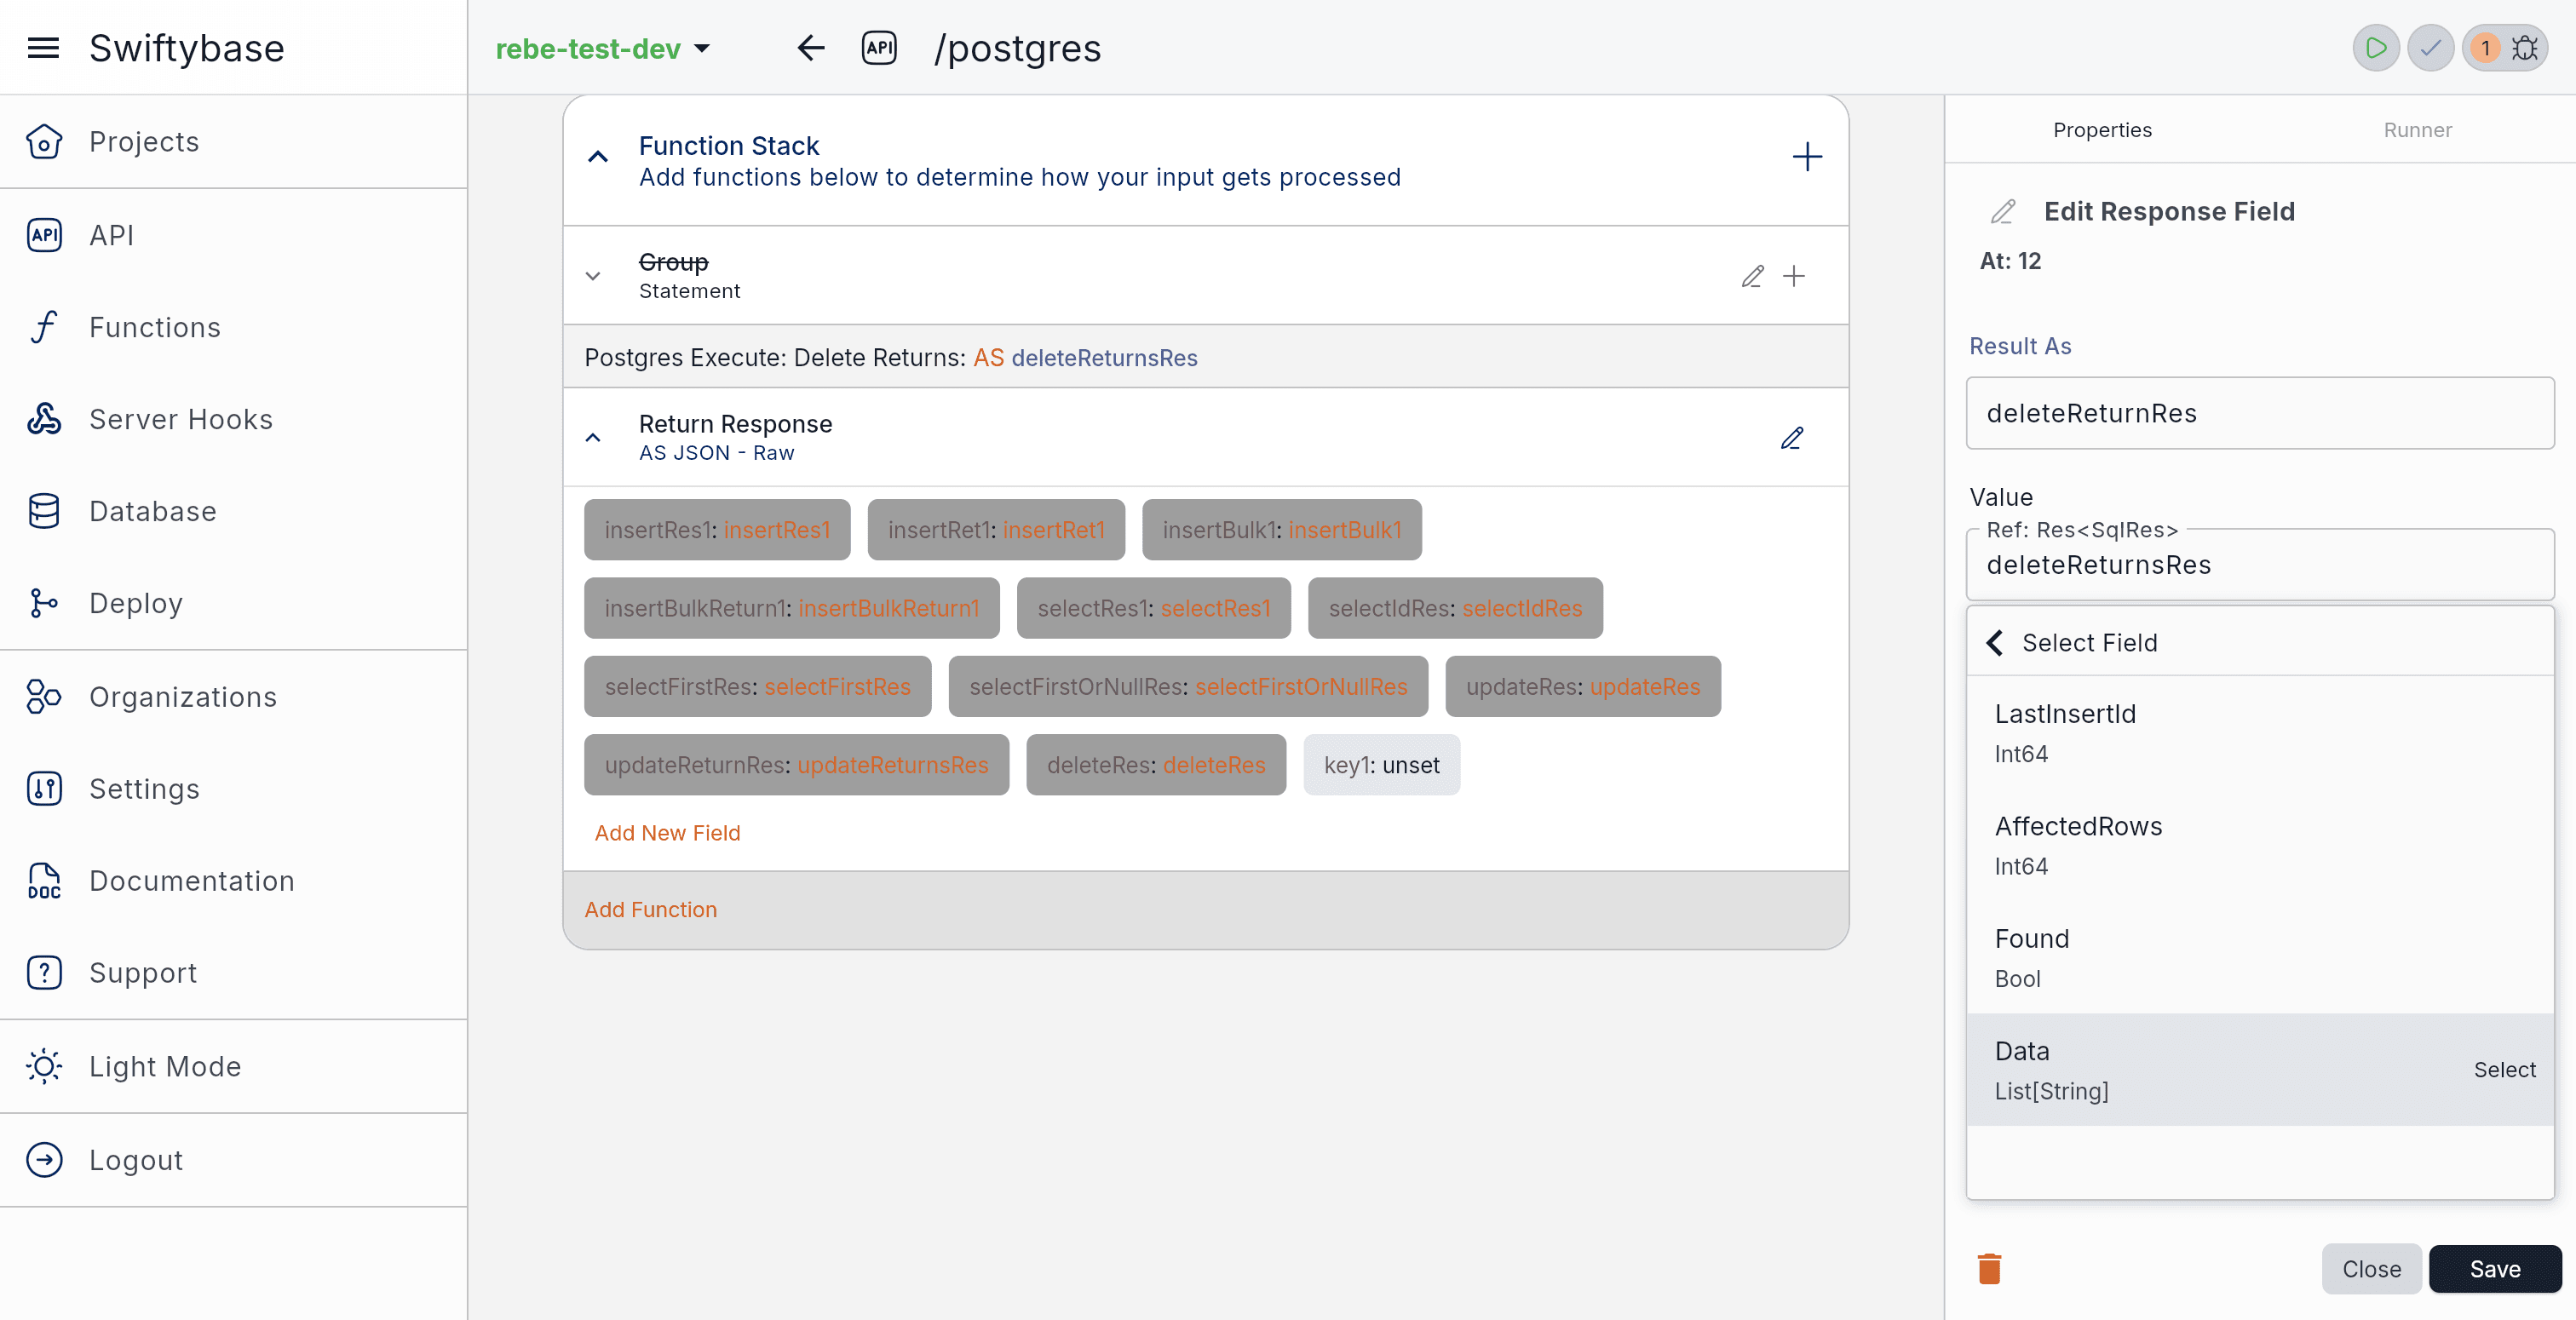Click the checkmark validate button

click(x=2430, y=47)
